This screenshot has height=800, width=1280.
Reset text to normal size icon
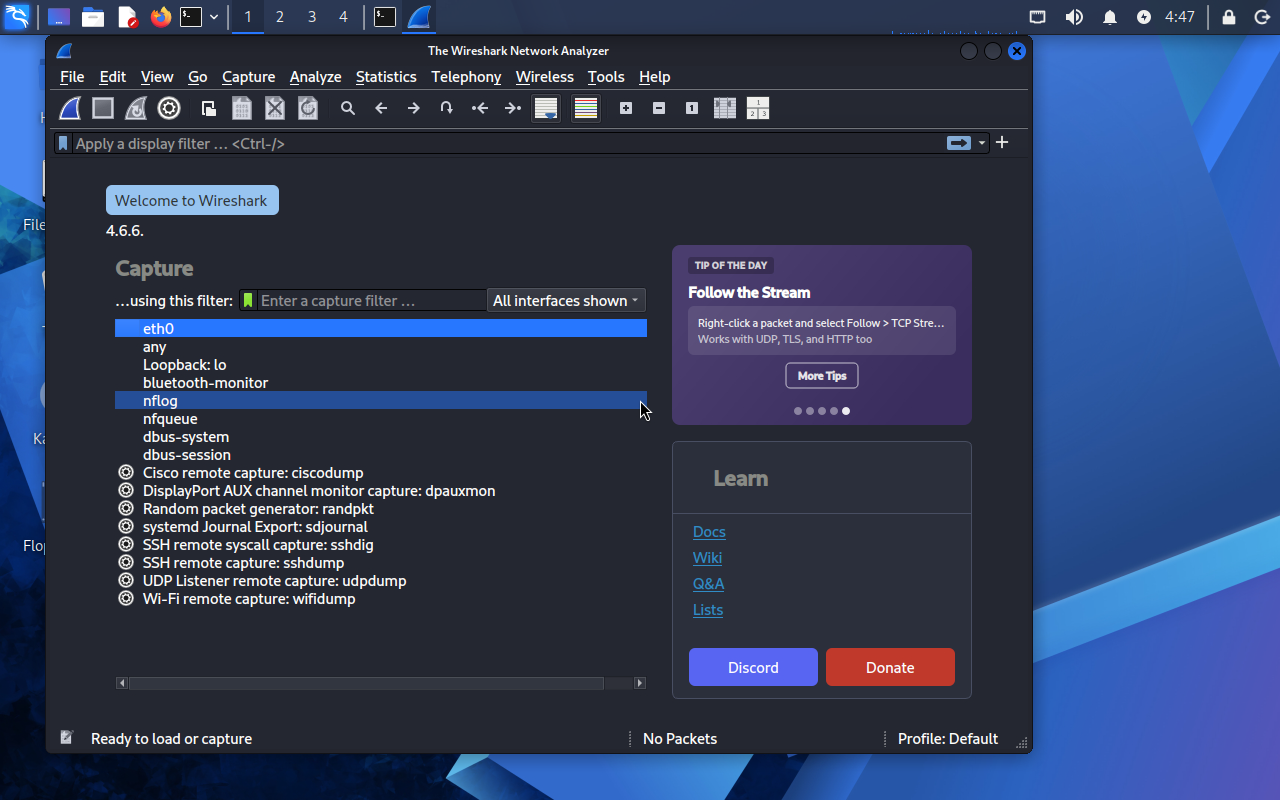pyautogui.click(x=692, y=108)
